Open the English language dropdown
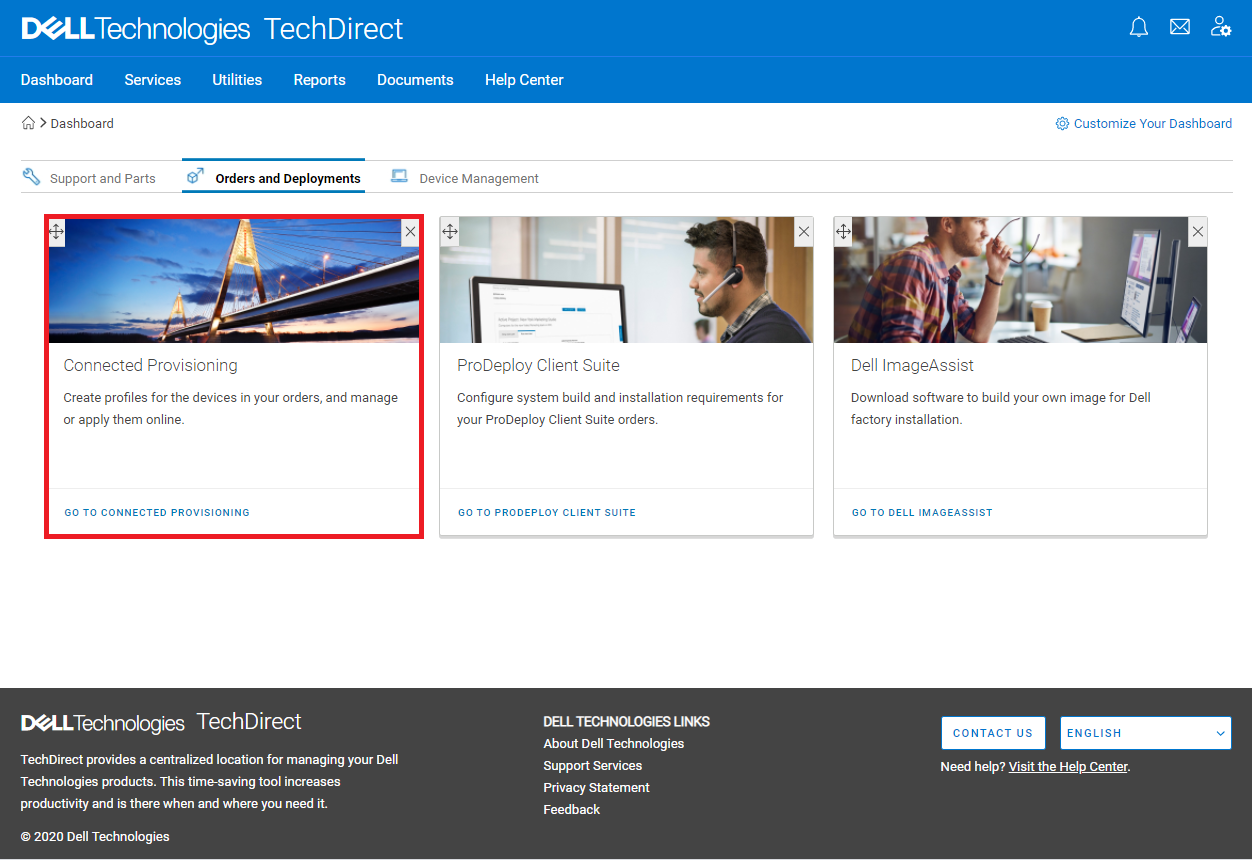This screenshot has height=860, width=1252. pyautogui.click(x=1145, y=733)
